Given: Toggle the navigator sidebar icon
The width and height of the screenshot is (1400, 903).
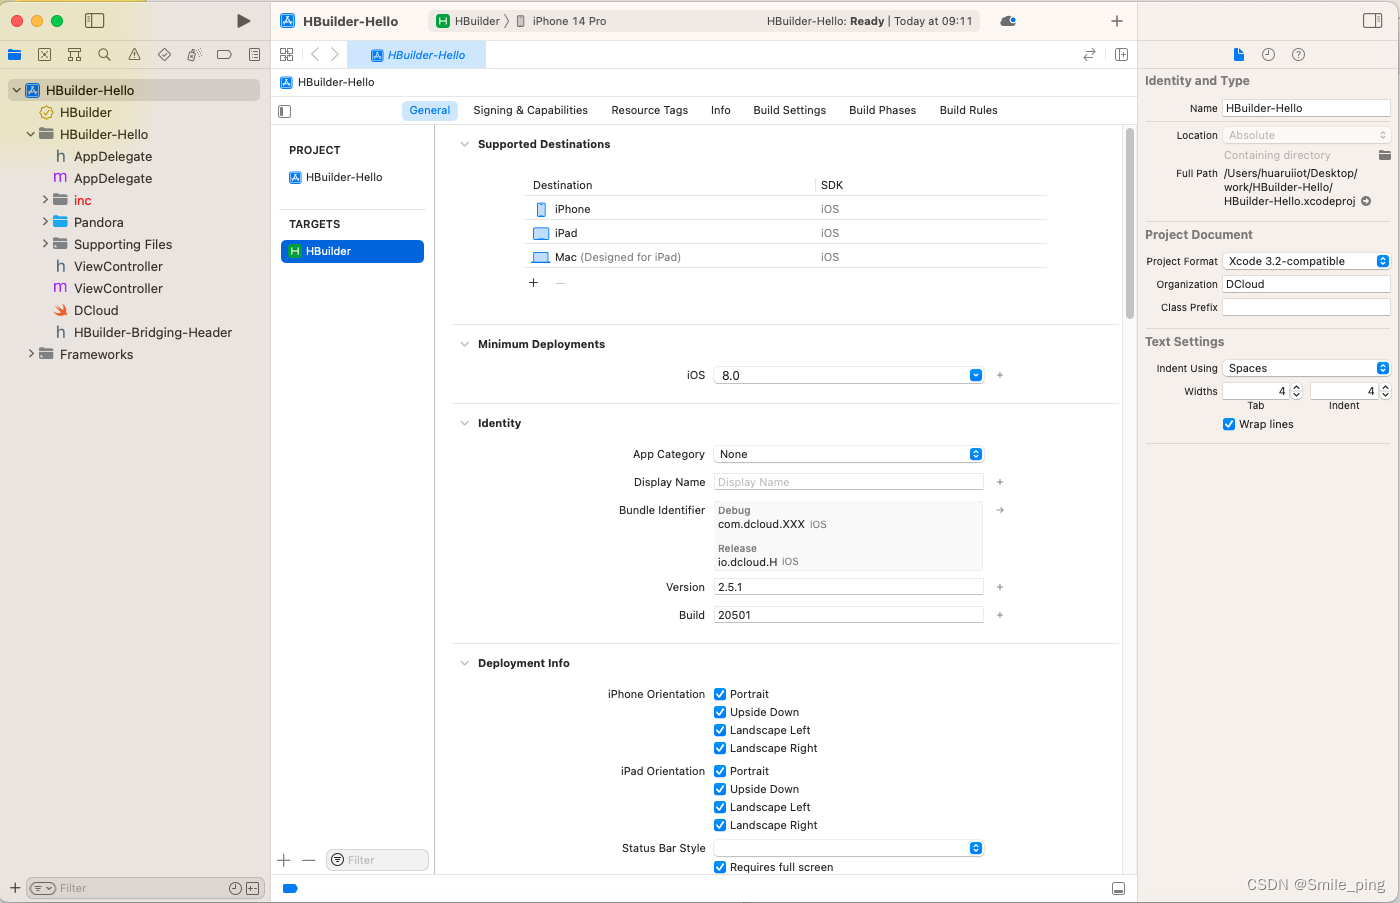Looking at the screenshot, I should (95, 21).
